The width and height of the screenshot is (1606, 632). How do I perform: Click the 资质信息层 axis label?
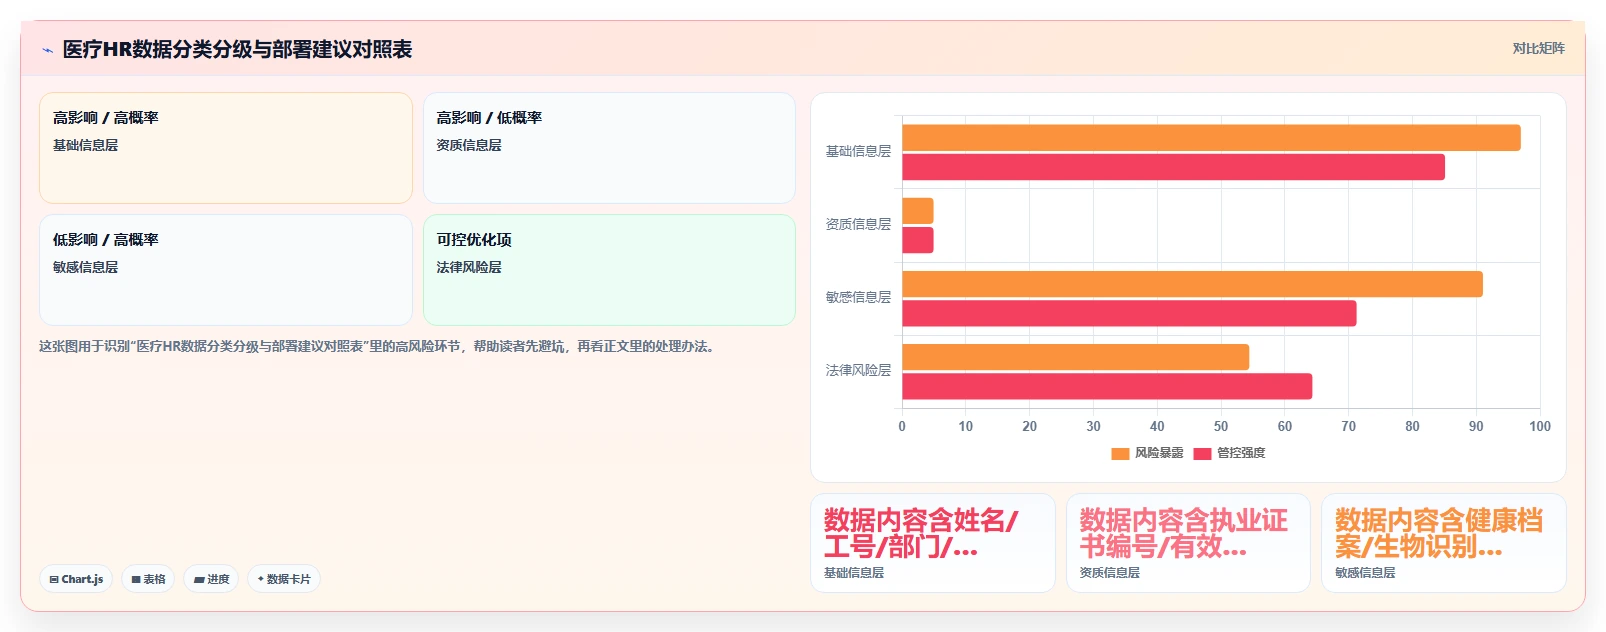858,225
